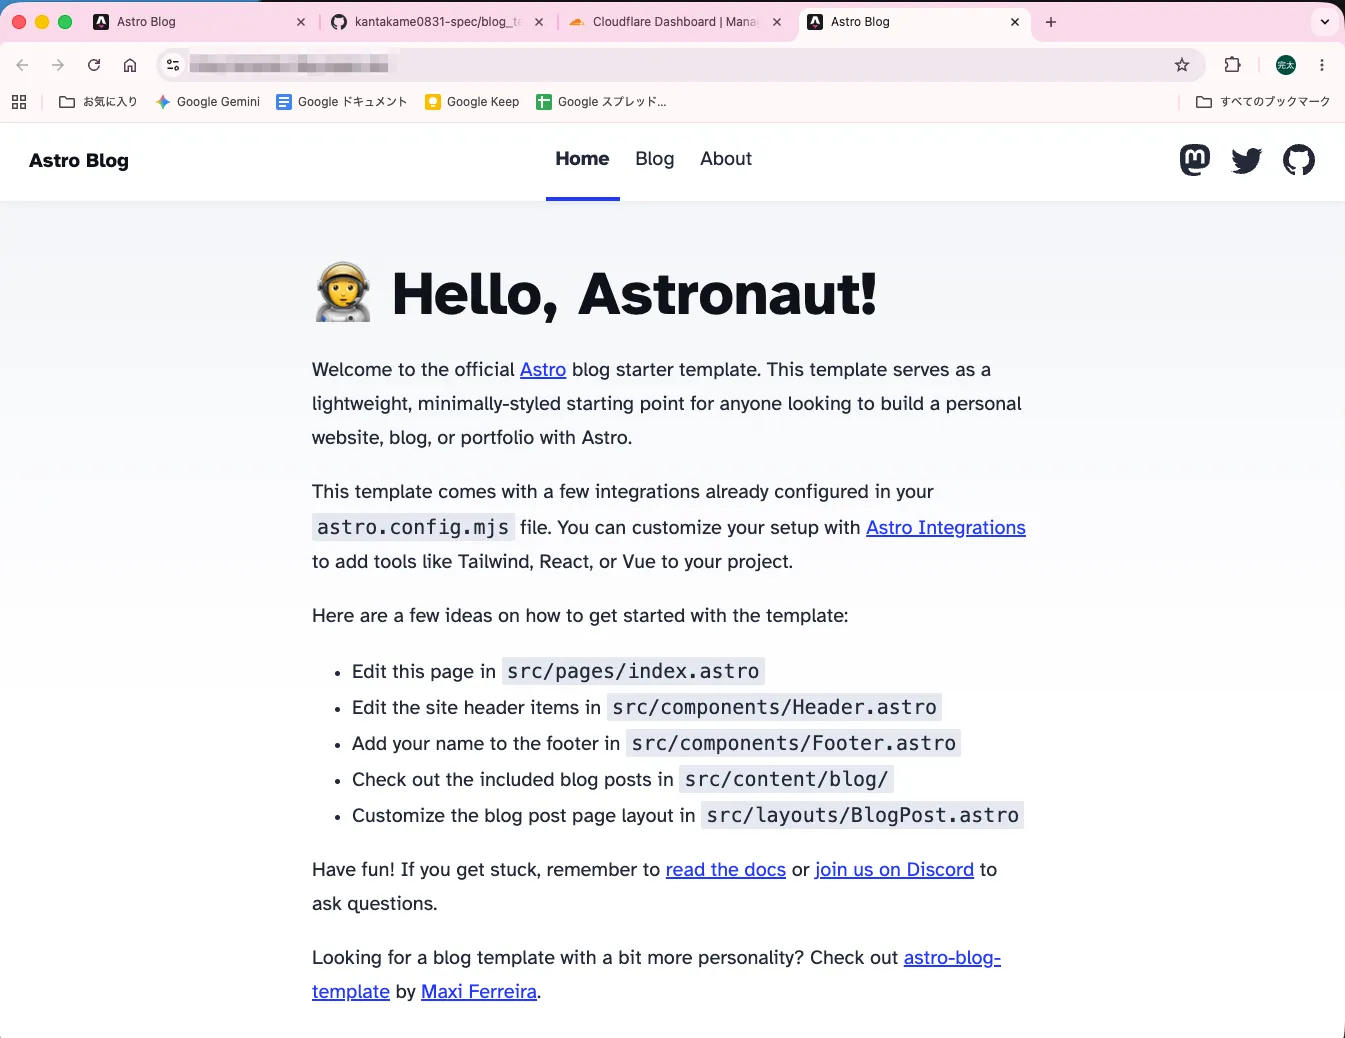Open the join us on Discord link
Viewport: 1345px width, 1038px height.
[894, 870]
